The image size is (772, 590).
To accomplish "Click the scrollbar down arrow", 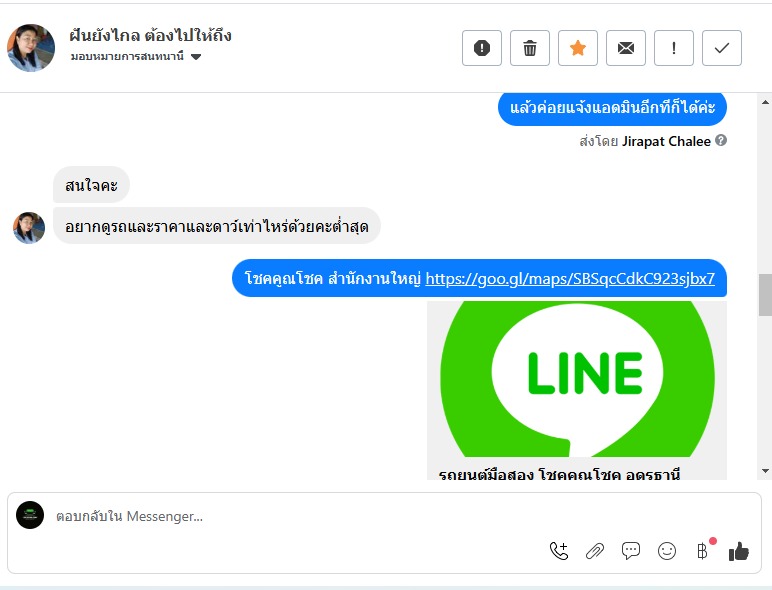I will click(765, 471).
